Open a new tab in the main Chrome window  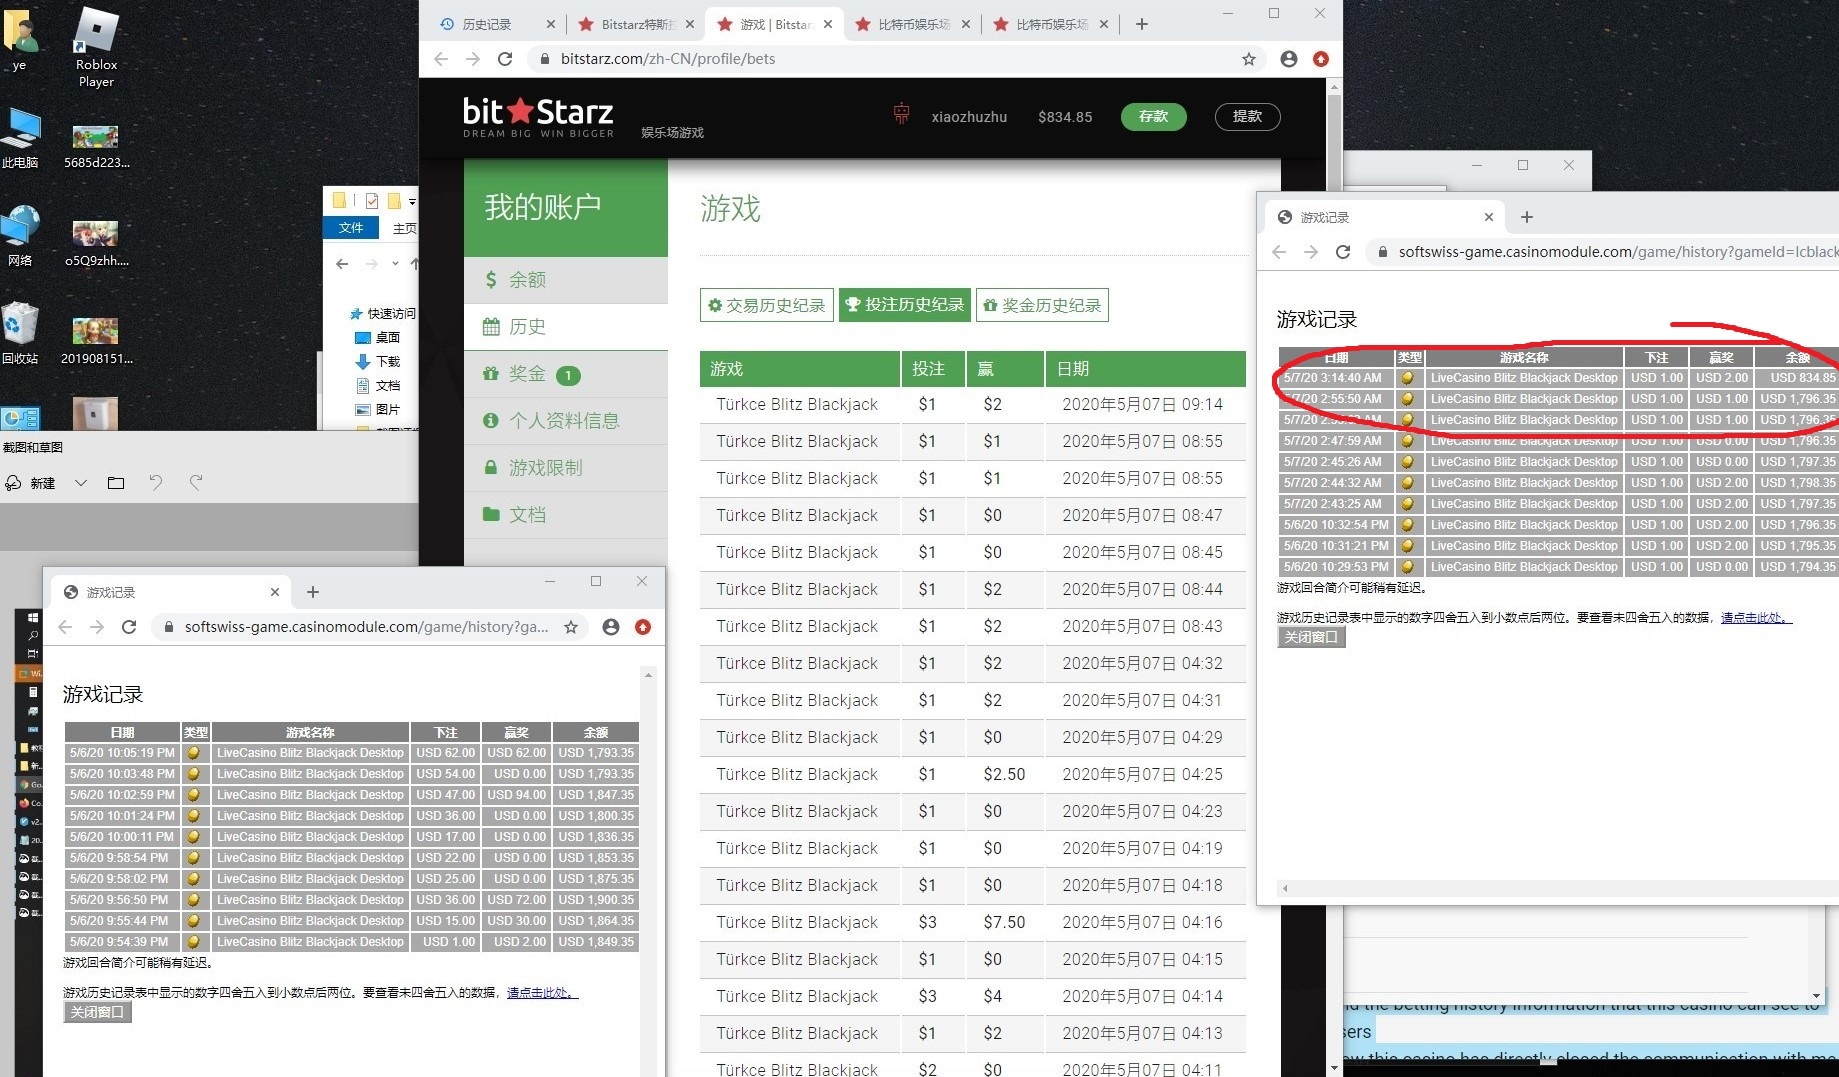(x=1142, y=24)
